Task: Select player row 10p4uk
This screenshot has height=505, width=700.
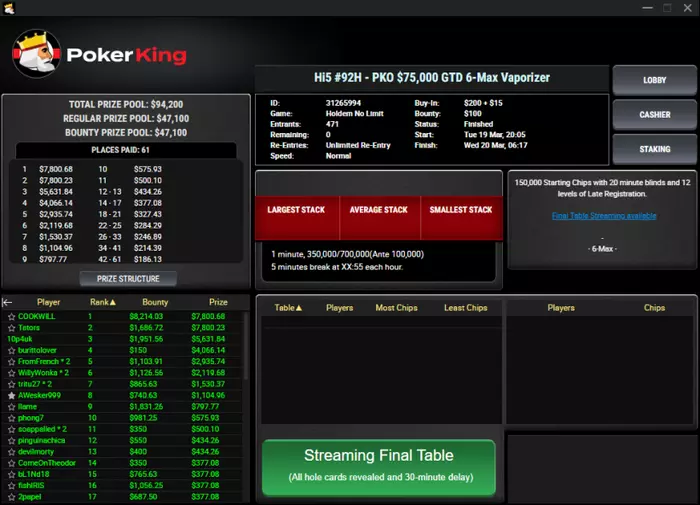Action: pyautogui.click(x=123, y=339)
